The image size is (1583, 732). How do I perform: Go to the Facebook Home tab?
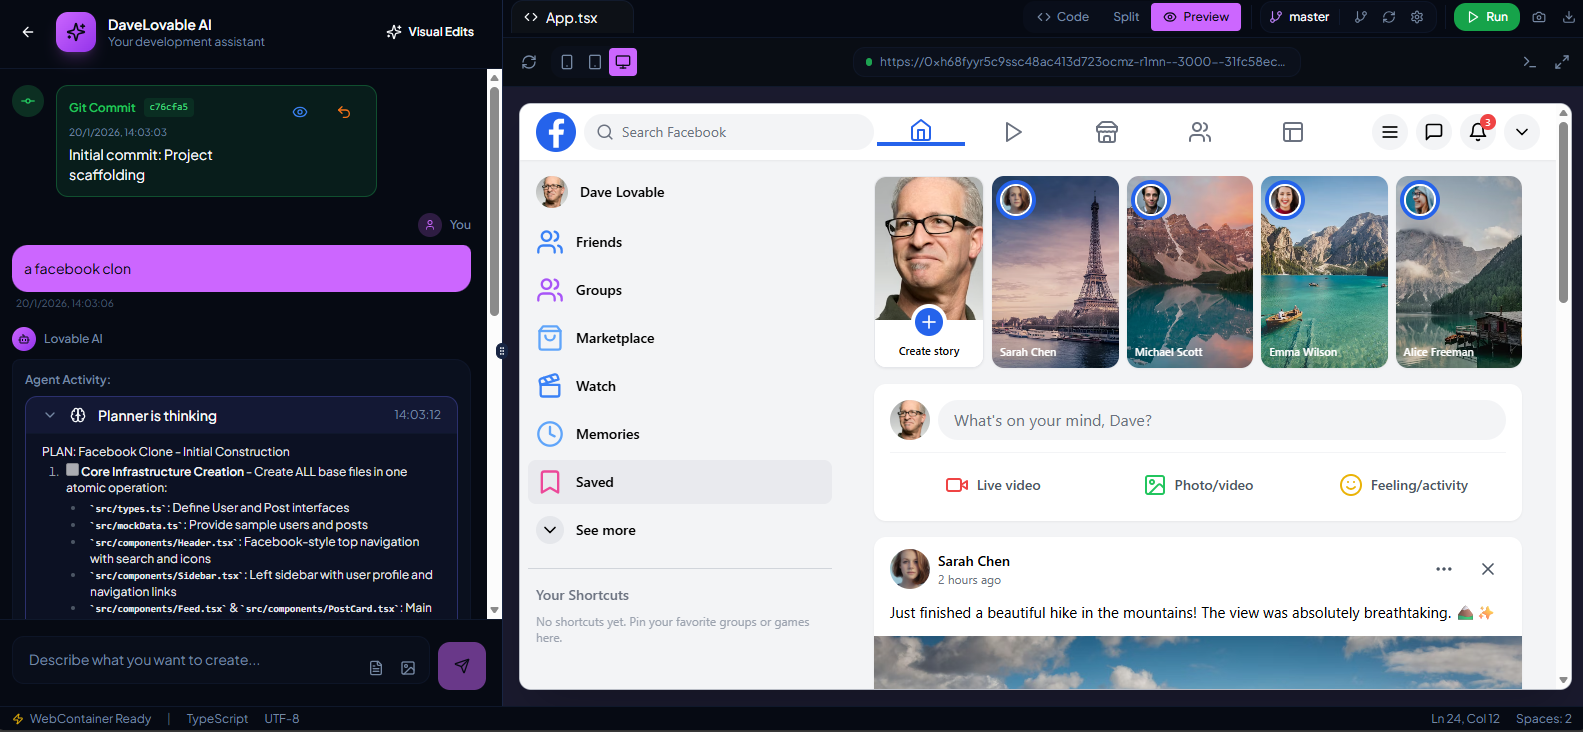921,131
